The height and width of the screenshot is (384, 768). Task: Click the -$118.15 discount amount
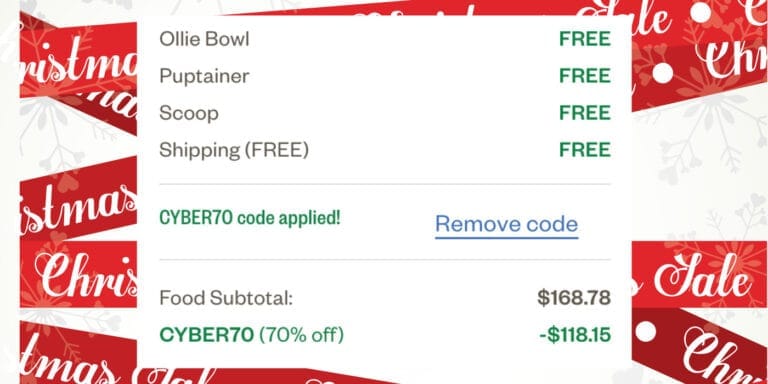pyautogui.click(x=575, y=336)
